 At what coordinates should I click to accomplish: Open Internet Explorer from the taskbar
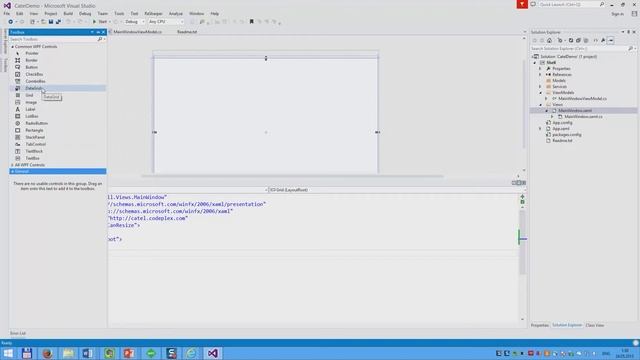191,353
